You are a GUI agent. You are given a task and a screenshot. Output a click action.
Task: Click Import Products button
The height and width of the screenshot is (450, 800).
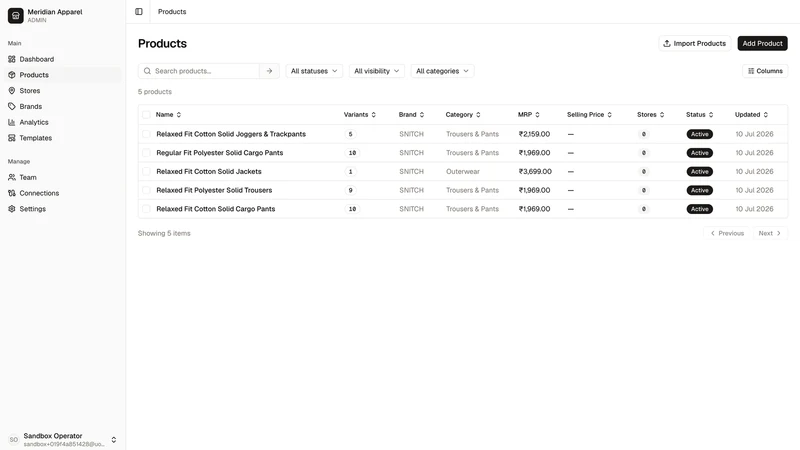coord(694,43)
